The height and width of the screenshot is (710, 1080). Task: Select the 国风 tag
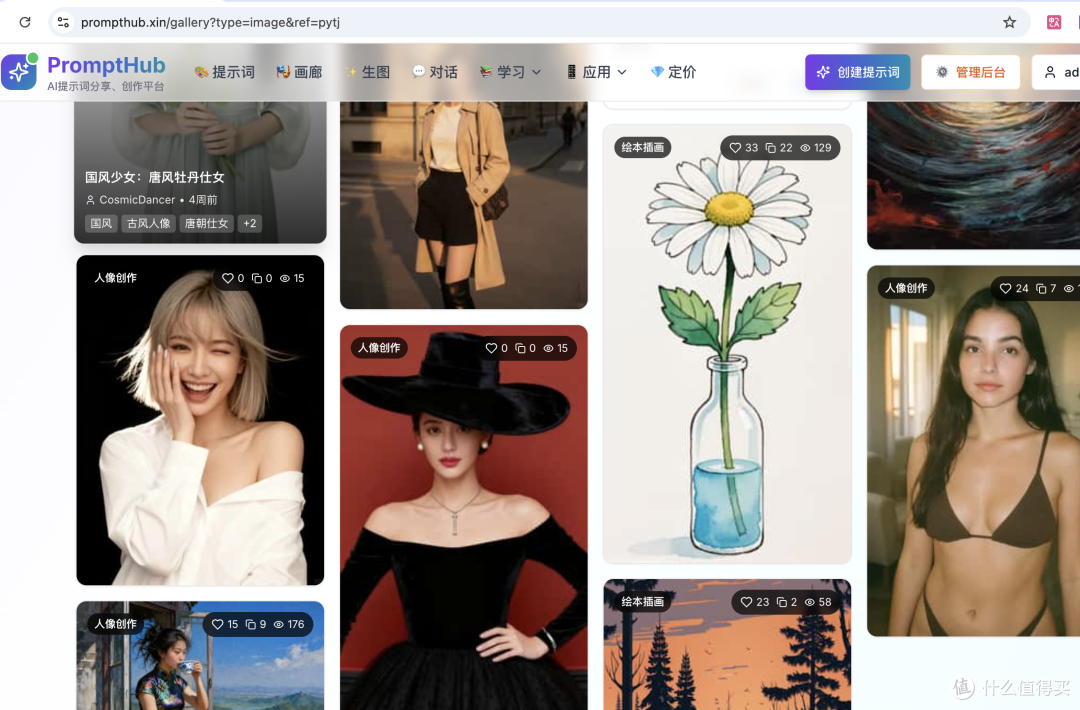click(101, 223)
